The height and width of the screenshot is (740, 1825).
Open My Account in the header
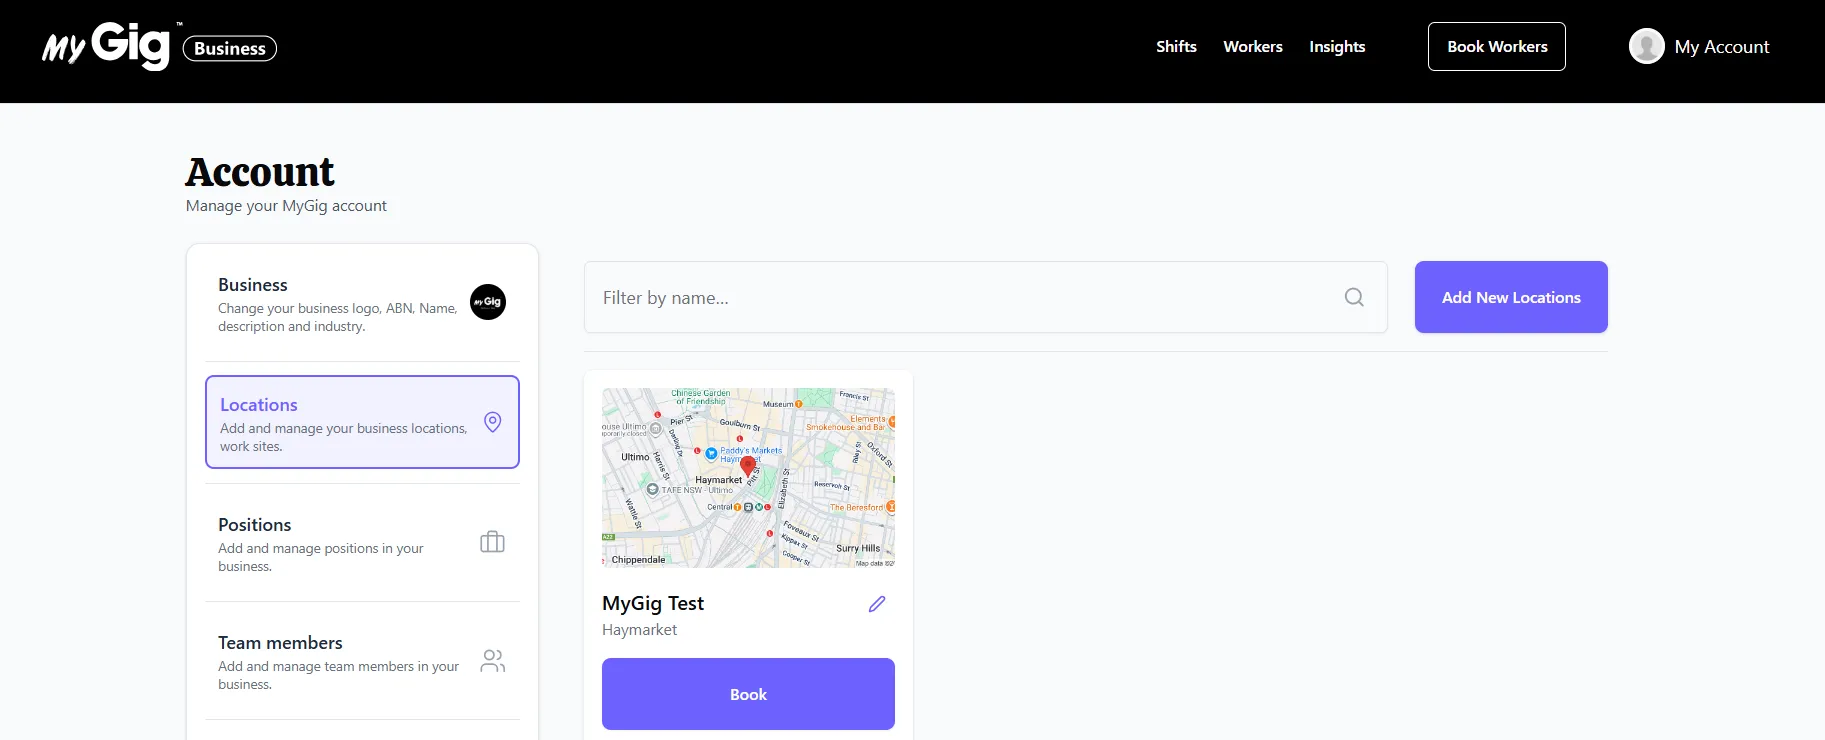tap(1722, 47)
